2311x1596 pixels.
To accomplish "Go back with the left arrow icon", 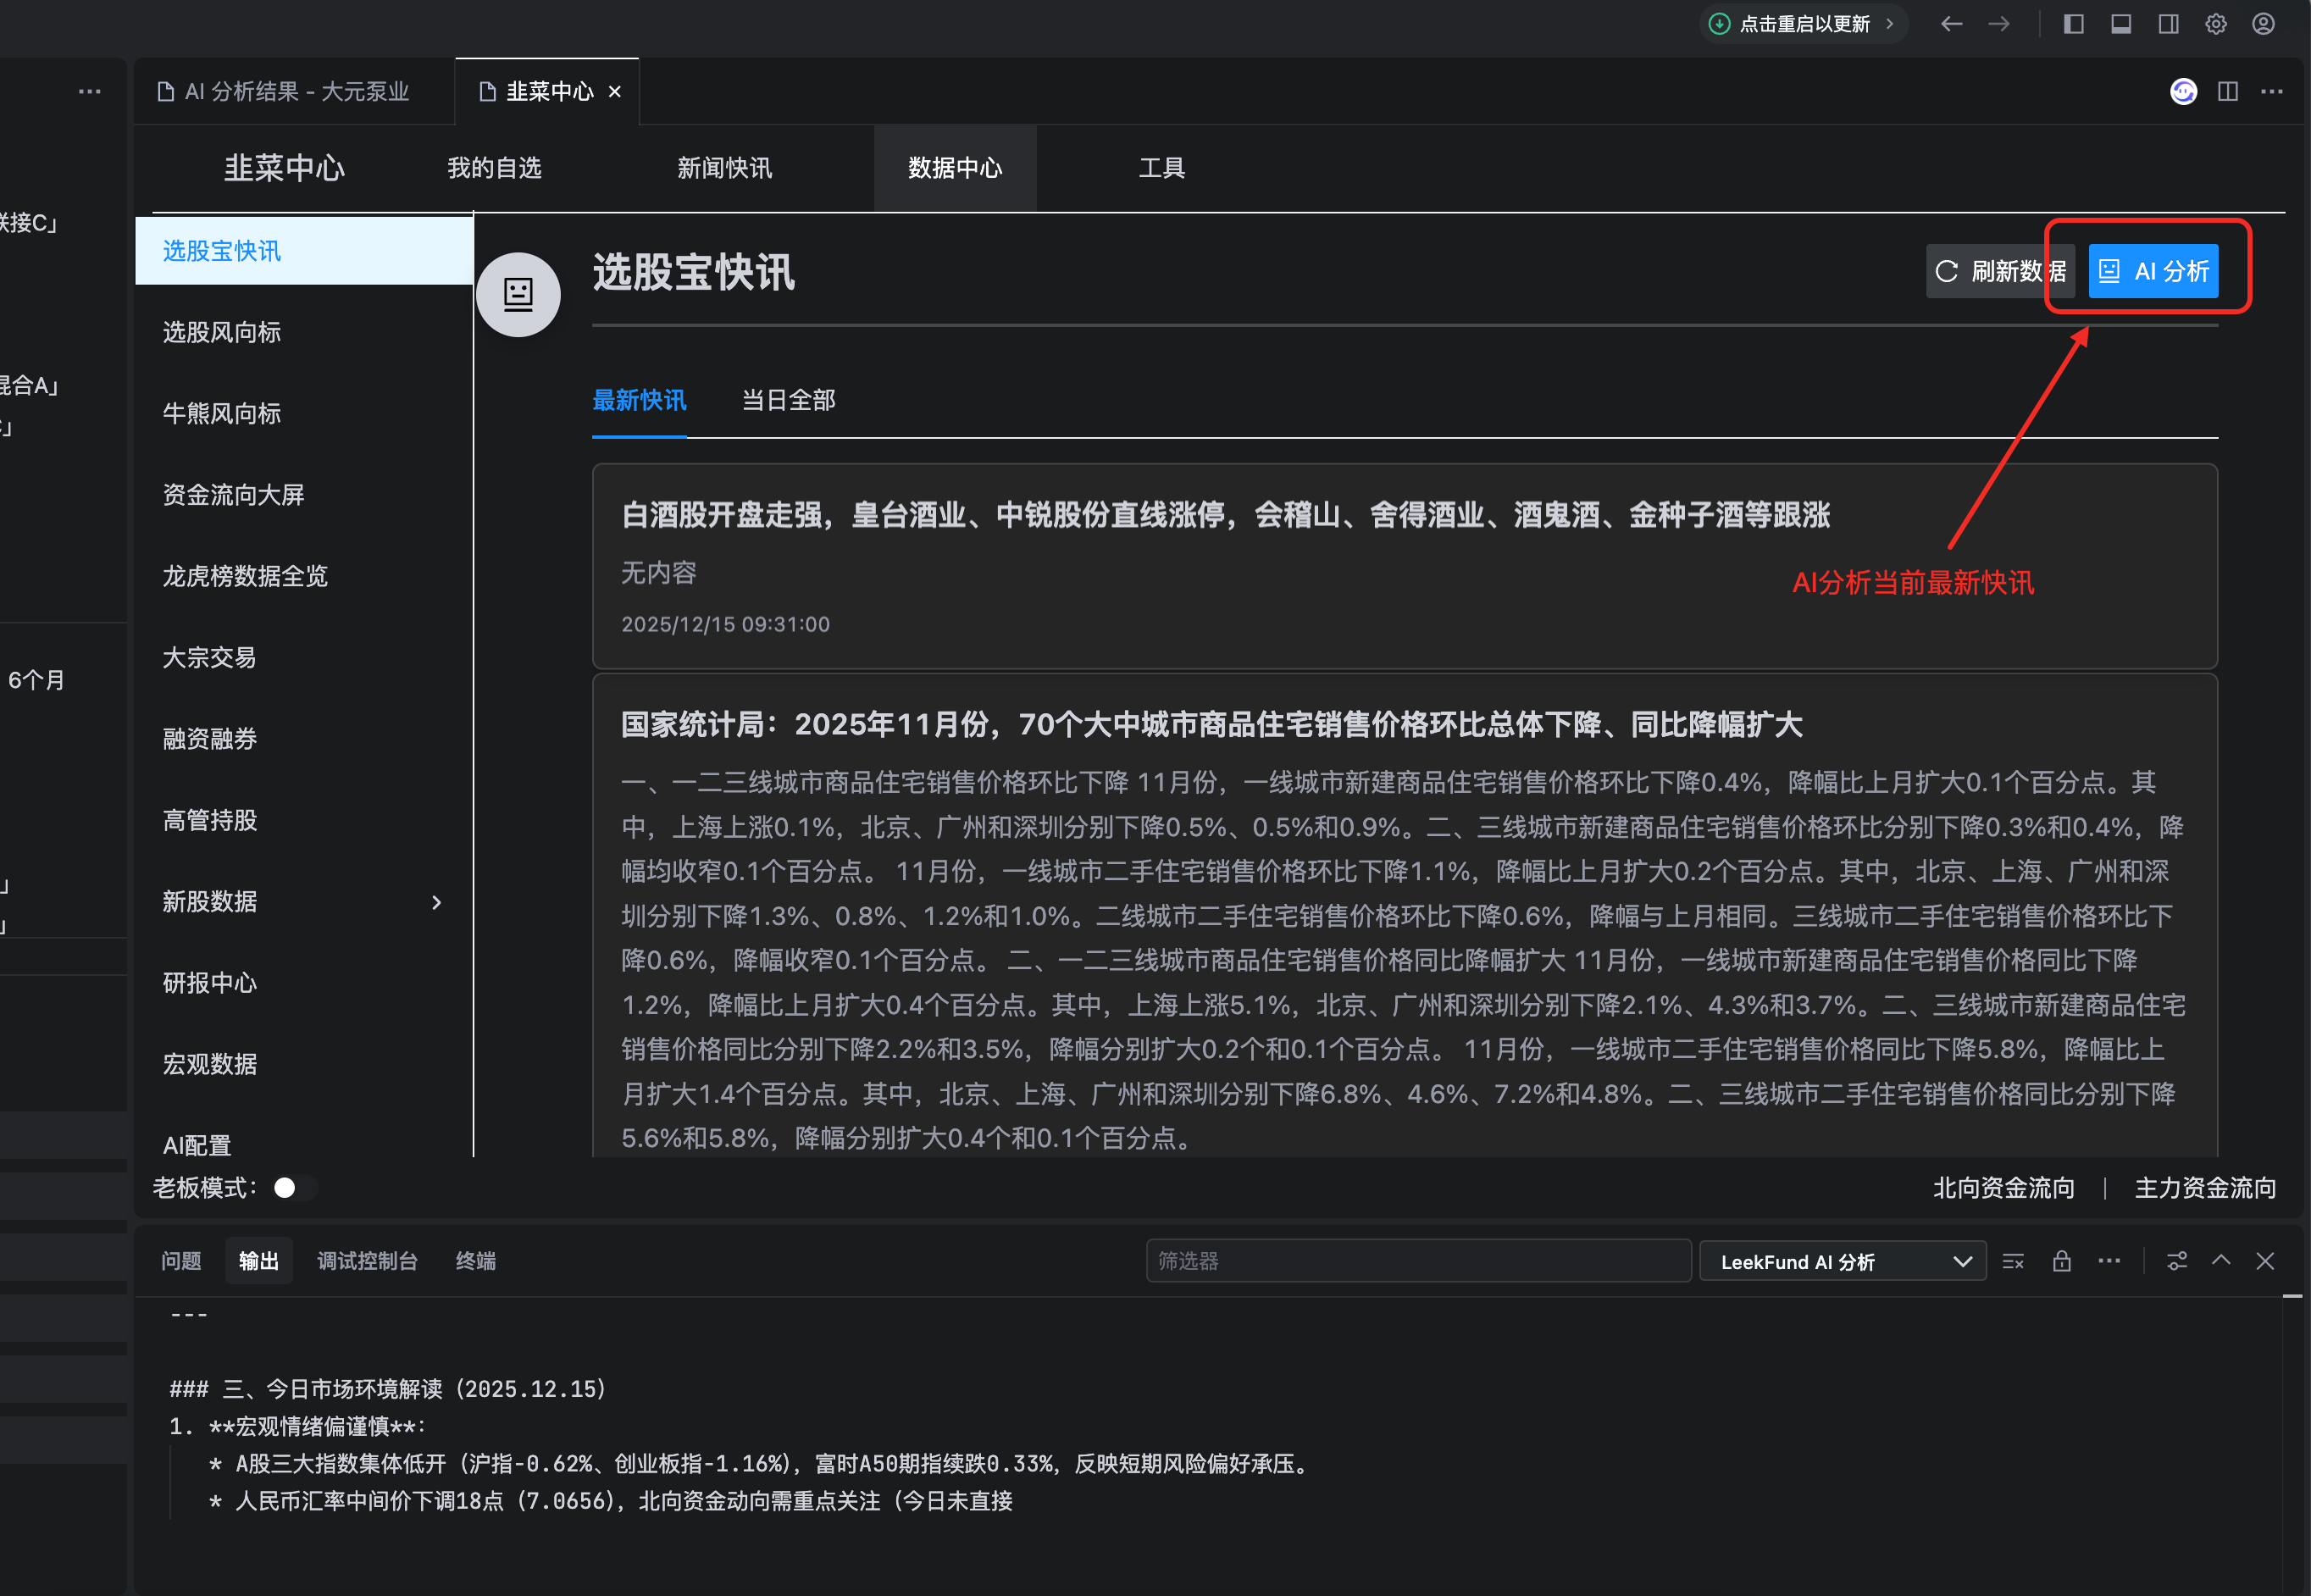I will (1951, 24).
